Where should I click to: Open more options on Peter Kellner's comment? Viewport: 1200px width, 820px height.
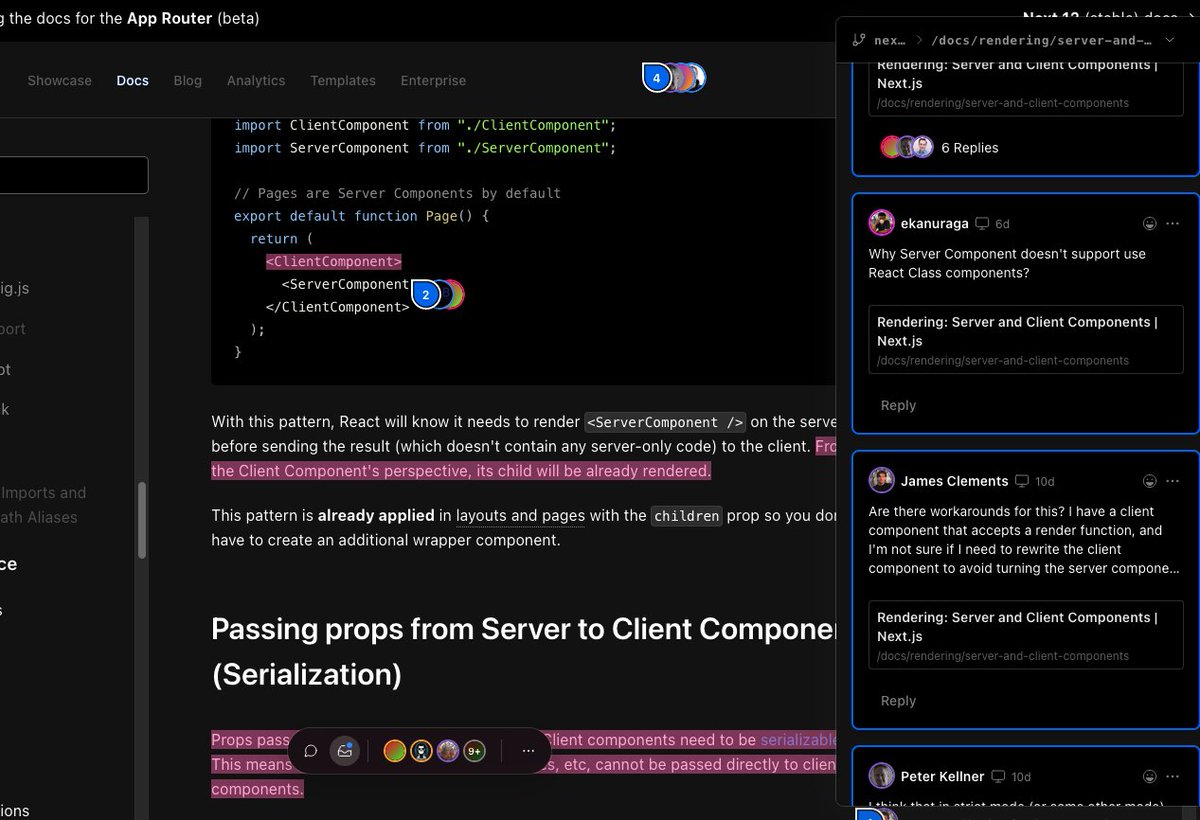tap(1173, 776)
